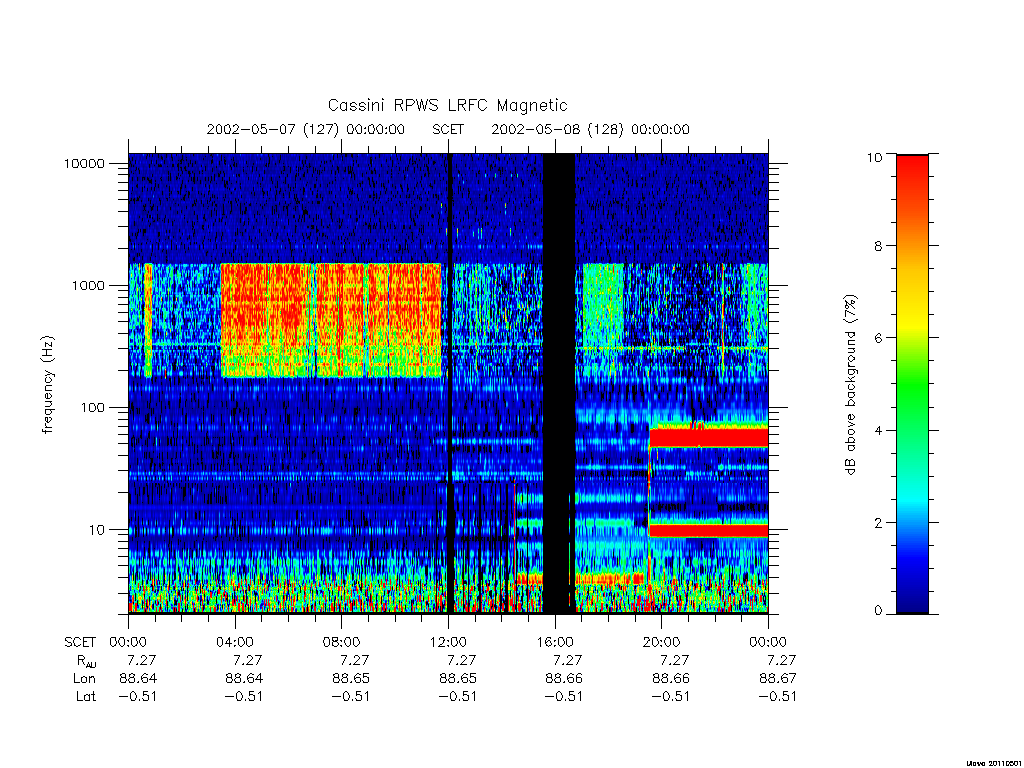This screenshot has width=1024, height=768.
Task: Click the colorbar tick label '8'
Action: [877, 246]
